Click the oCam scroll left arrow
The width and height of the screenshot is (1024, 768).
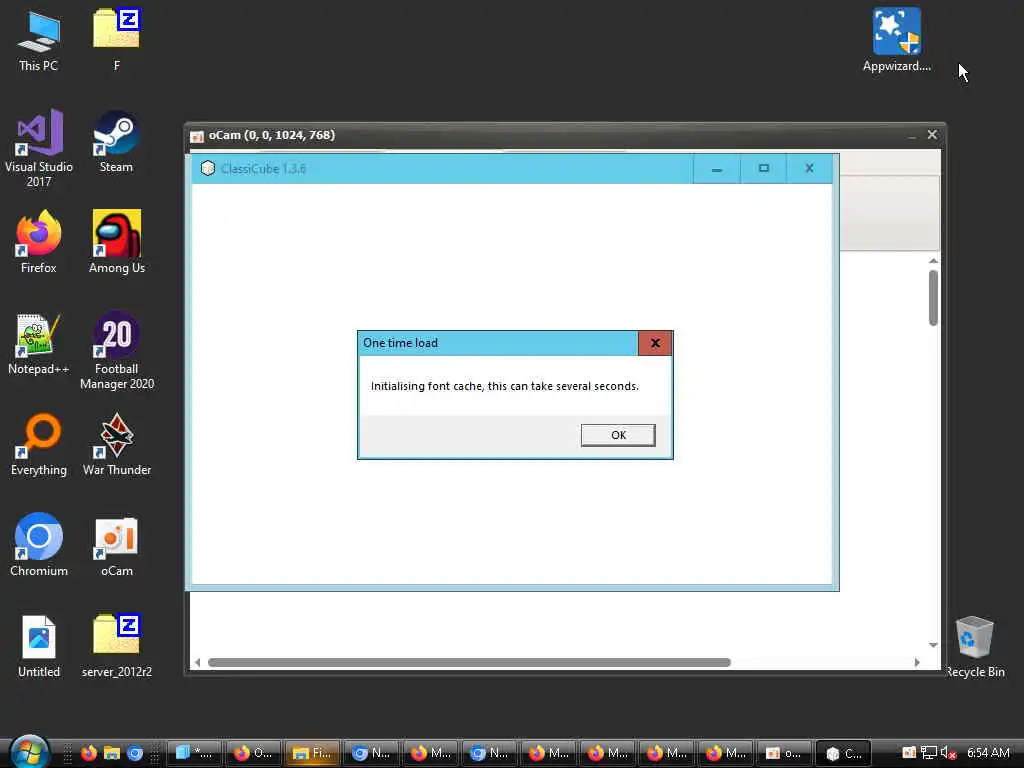tap(197, 662)
